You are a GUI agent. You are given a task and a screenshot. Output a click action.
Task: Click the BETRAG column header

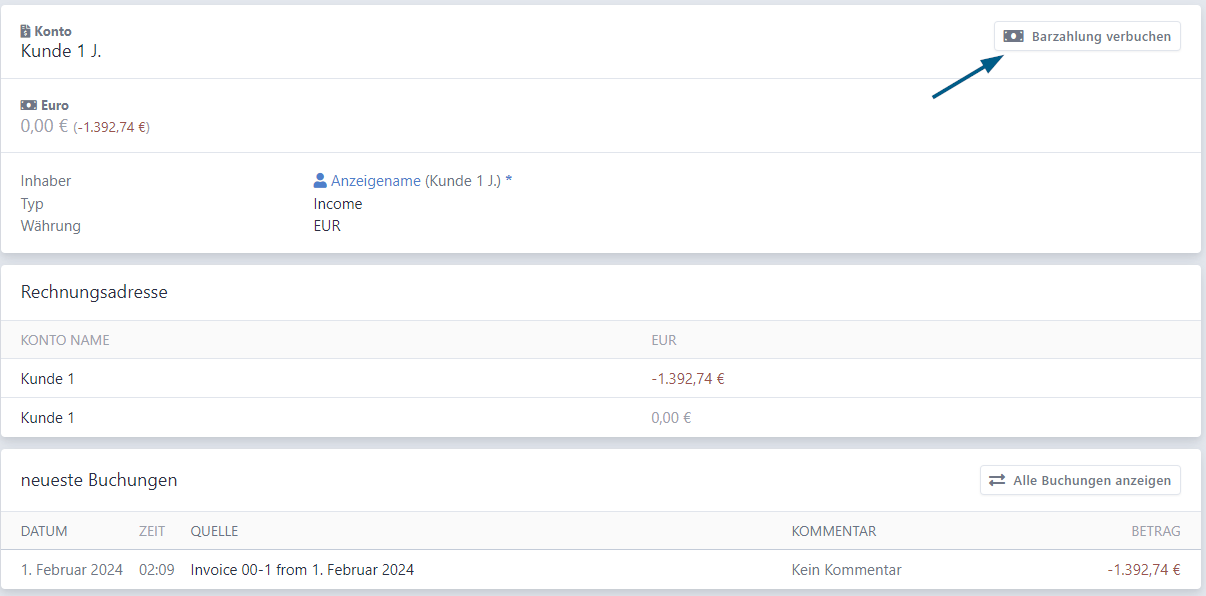(x=1156, y=531)
